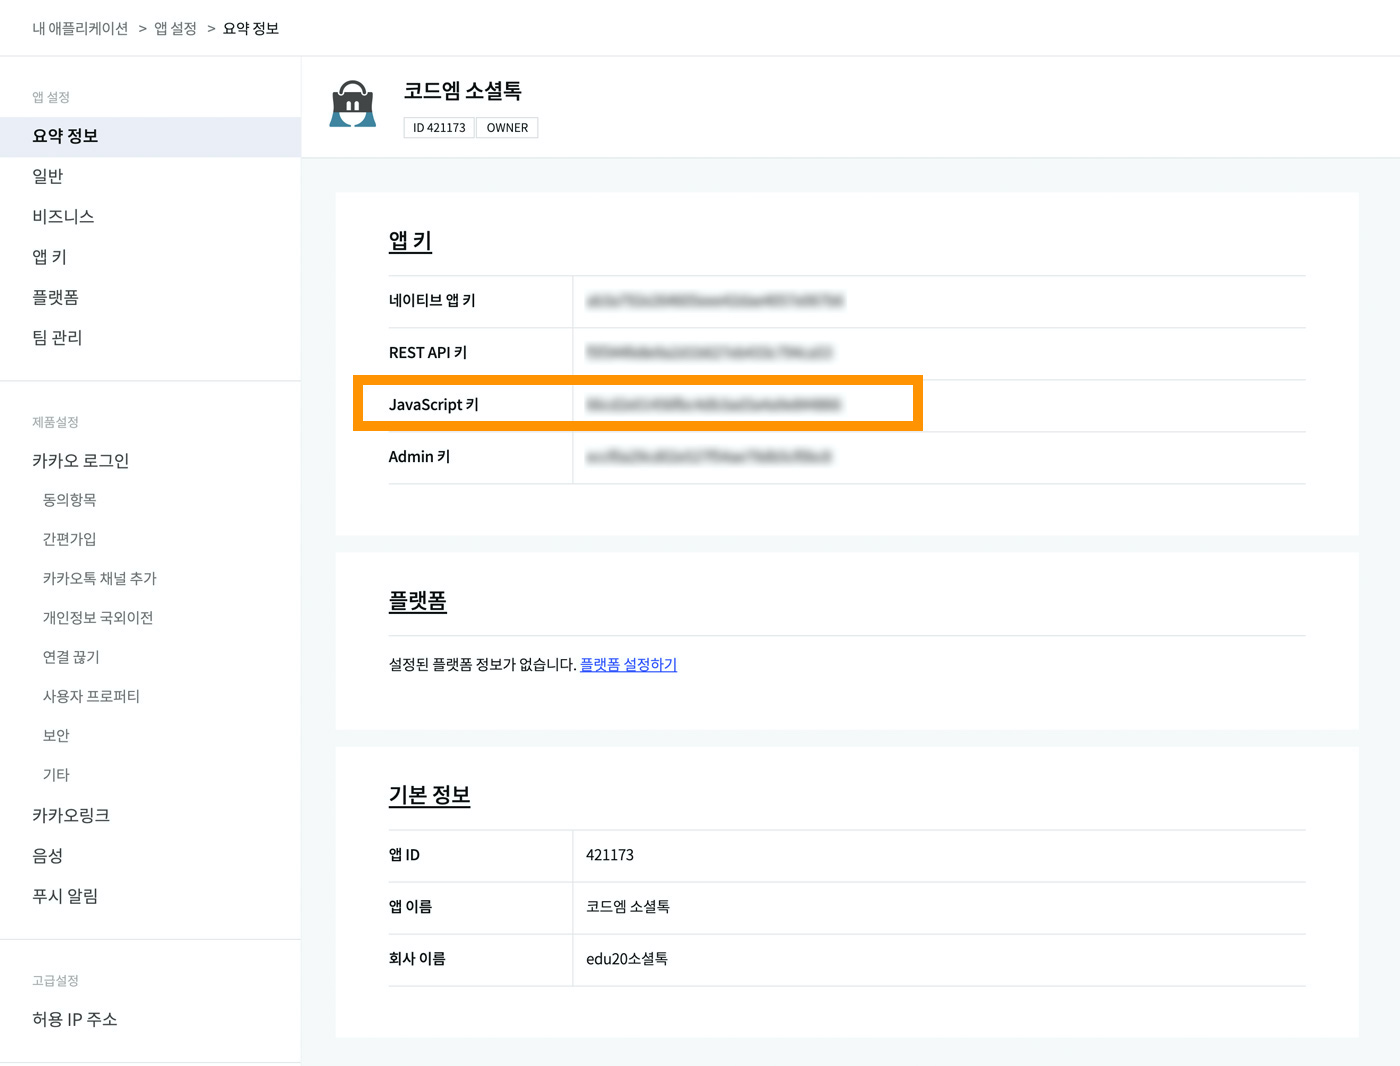Image resolution: width=1400 pixels, height=1066 pixels.
Task: Open 플랫폼 sidebar menu
Action: point(55,297)
